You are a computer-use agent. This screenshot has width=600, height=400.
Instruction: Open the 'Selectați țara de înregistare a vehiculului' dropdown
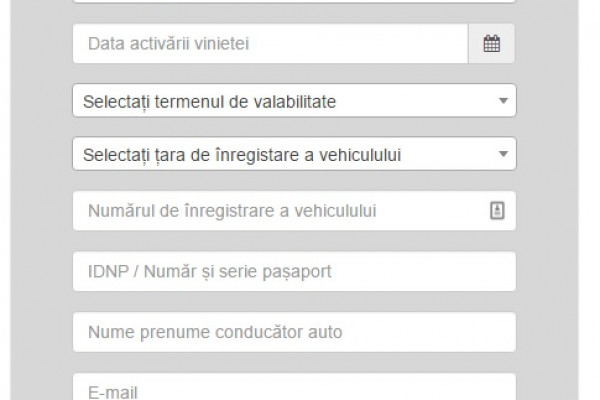(294, 153)
